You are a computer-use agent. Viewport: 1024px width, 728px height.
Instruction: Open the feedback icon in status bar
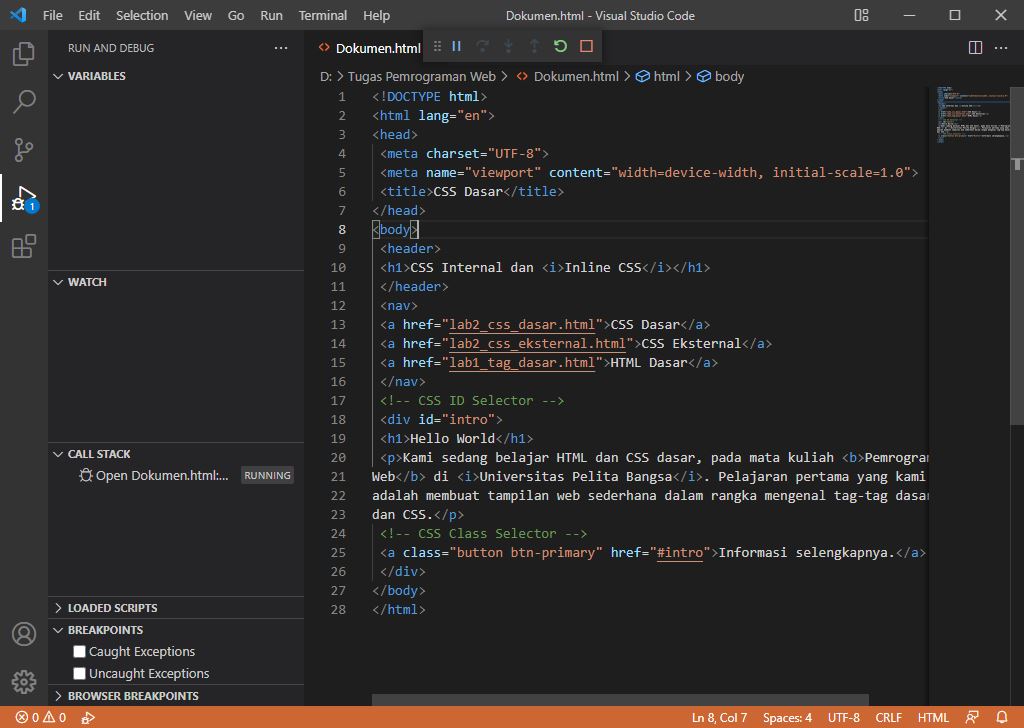tap(972, 718)
